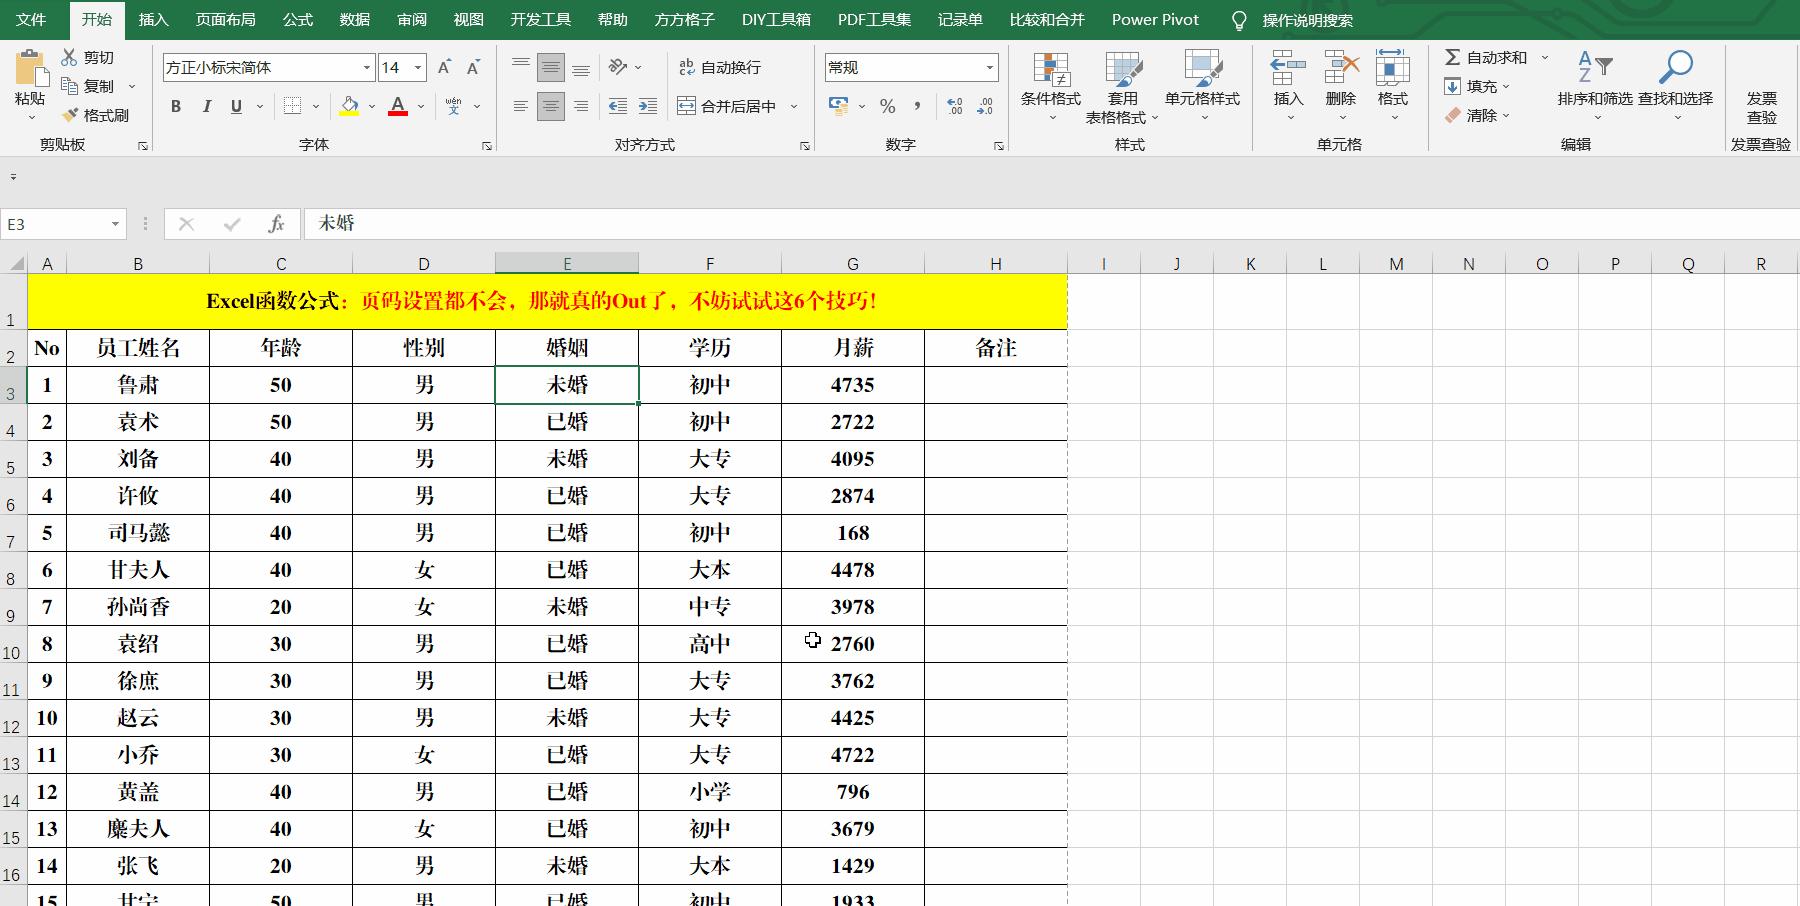Image resolution: width=1800 pixels, height=906 pixels.
Task: Toggle Italic formatting
Action: 206,106
